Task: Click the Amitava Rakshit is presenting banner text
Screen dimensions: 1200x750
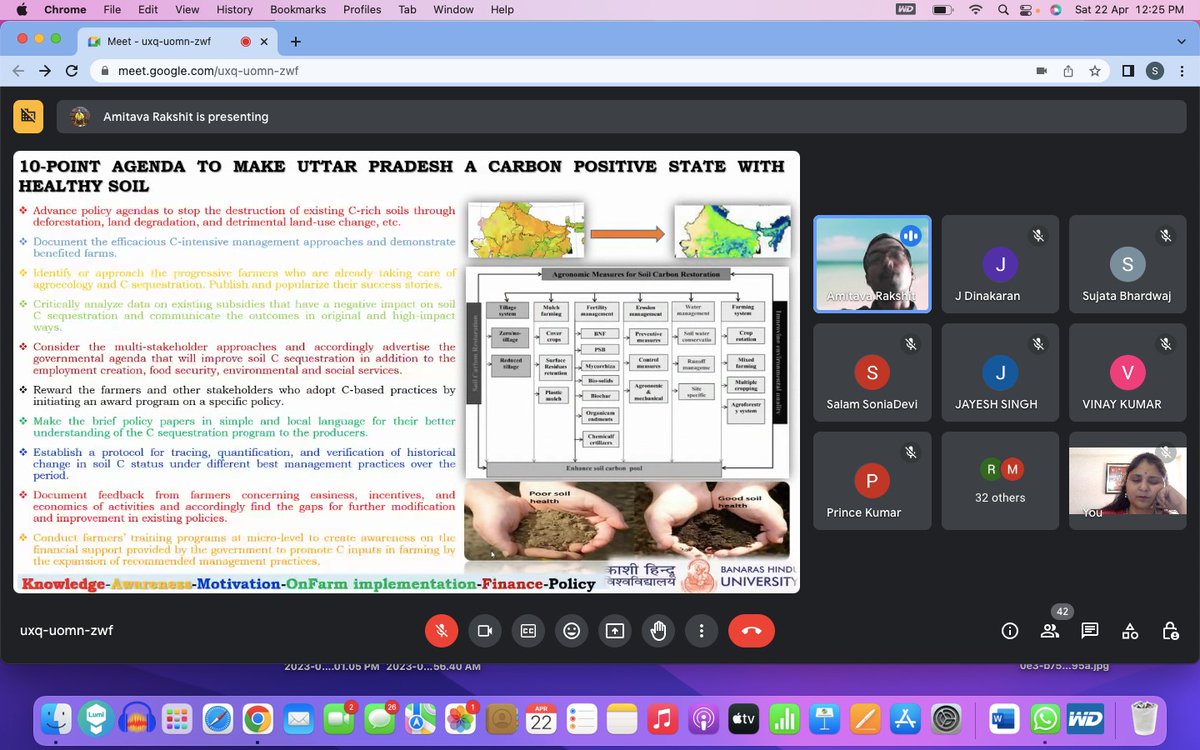Action: click(186, 117)
